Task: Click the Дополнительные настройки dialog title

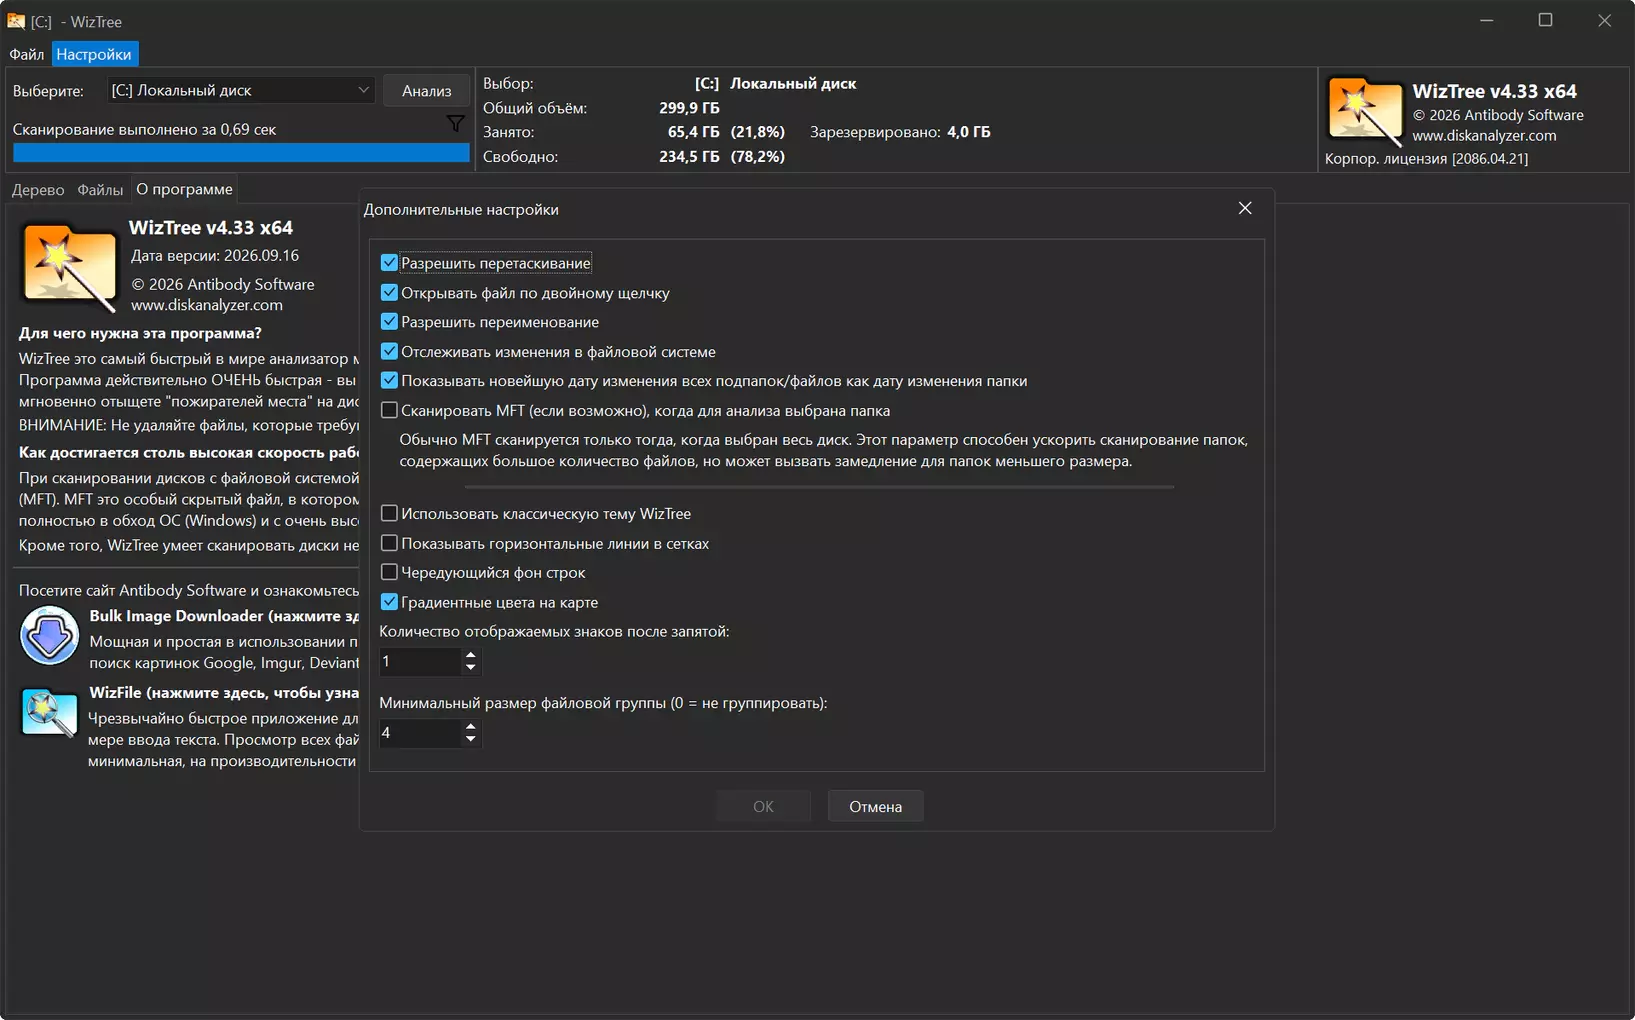Action: (x=461, y=209)
